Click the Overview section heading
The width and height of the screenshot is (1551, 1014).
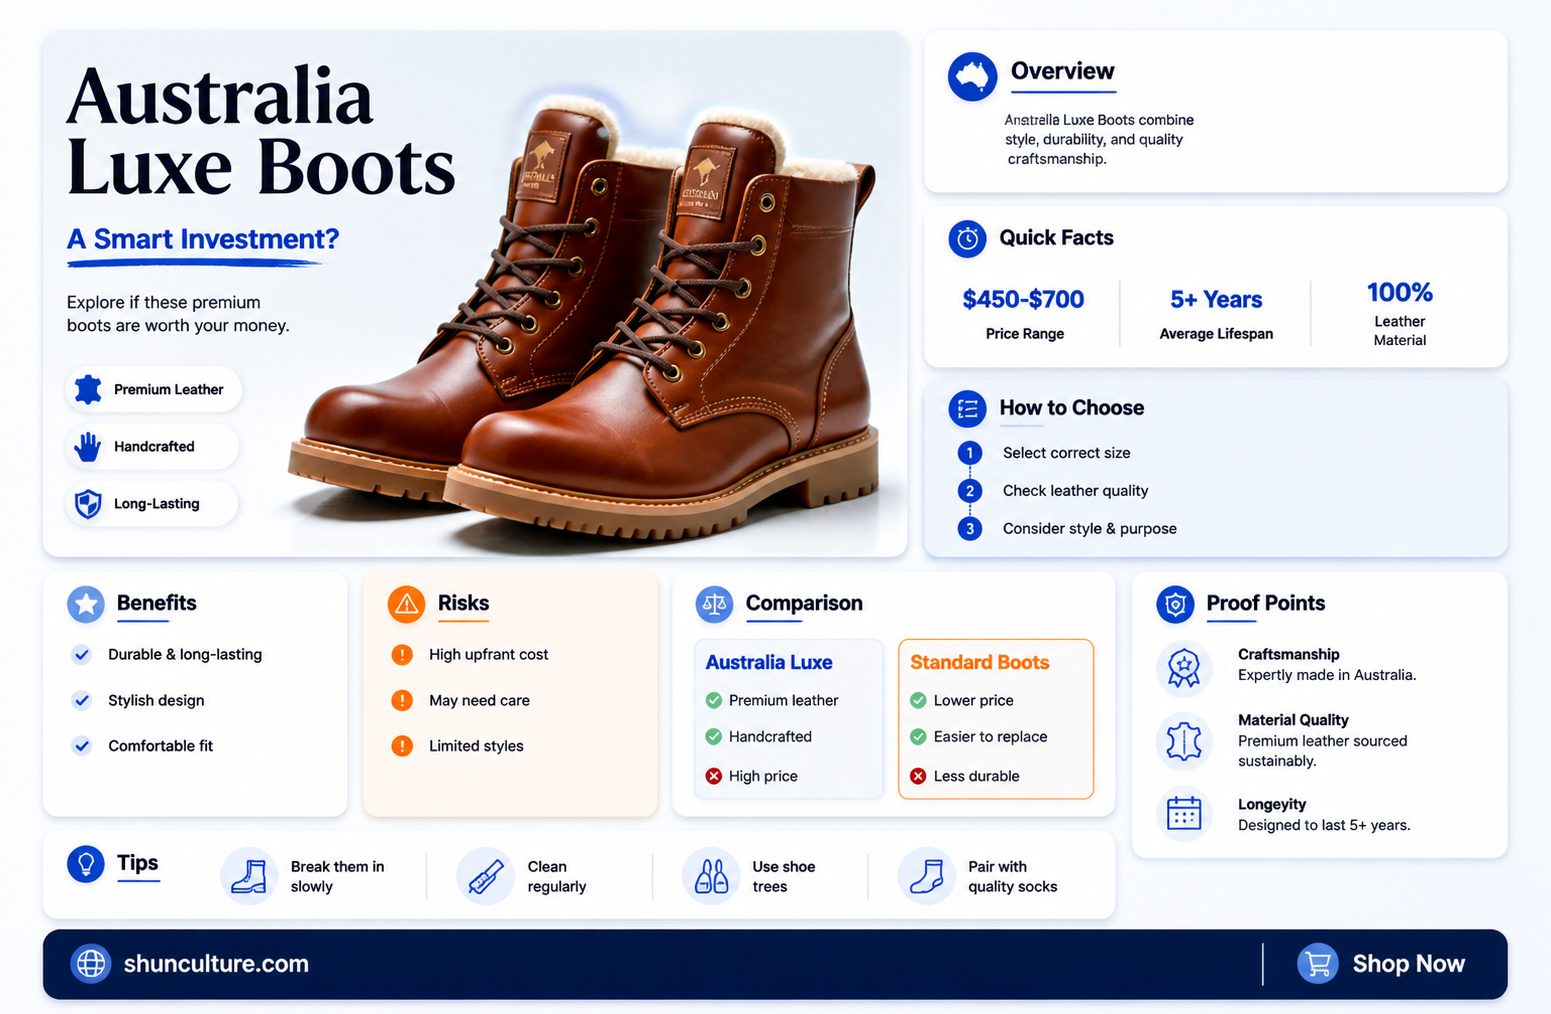click(x=1062, y=71)
